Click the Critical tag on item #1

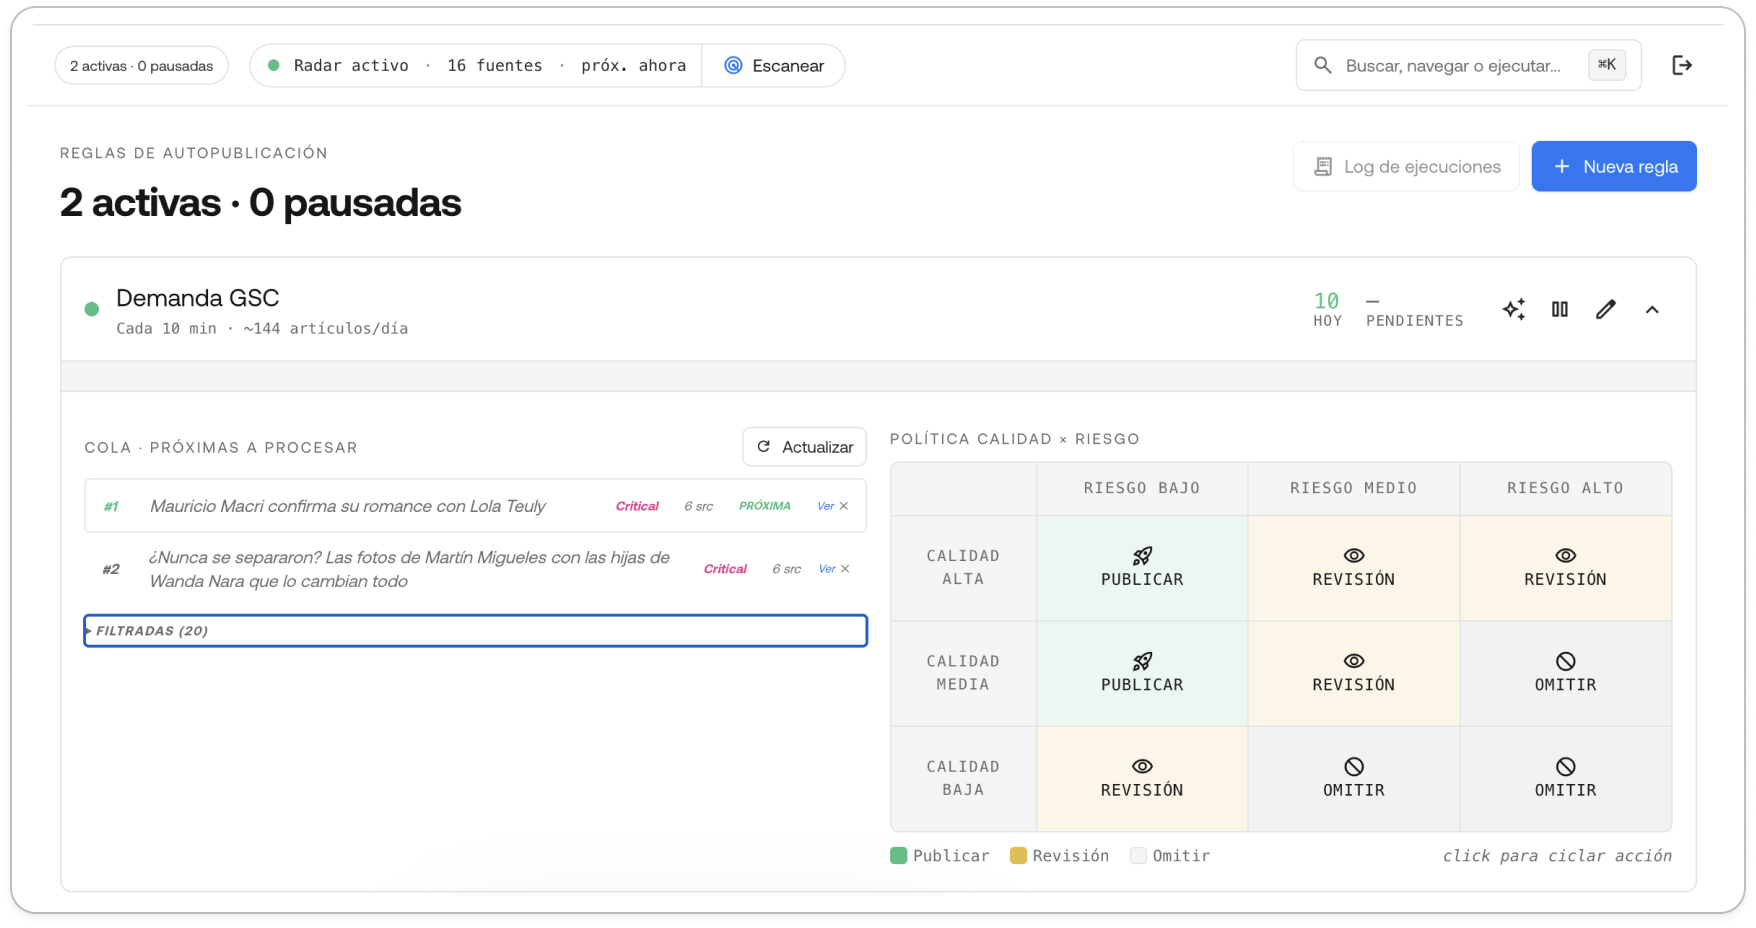point(637,506)
